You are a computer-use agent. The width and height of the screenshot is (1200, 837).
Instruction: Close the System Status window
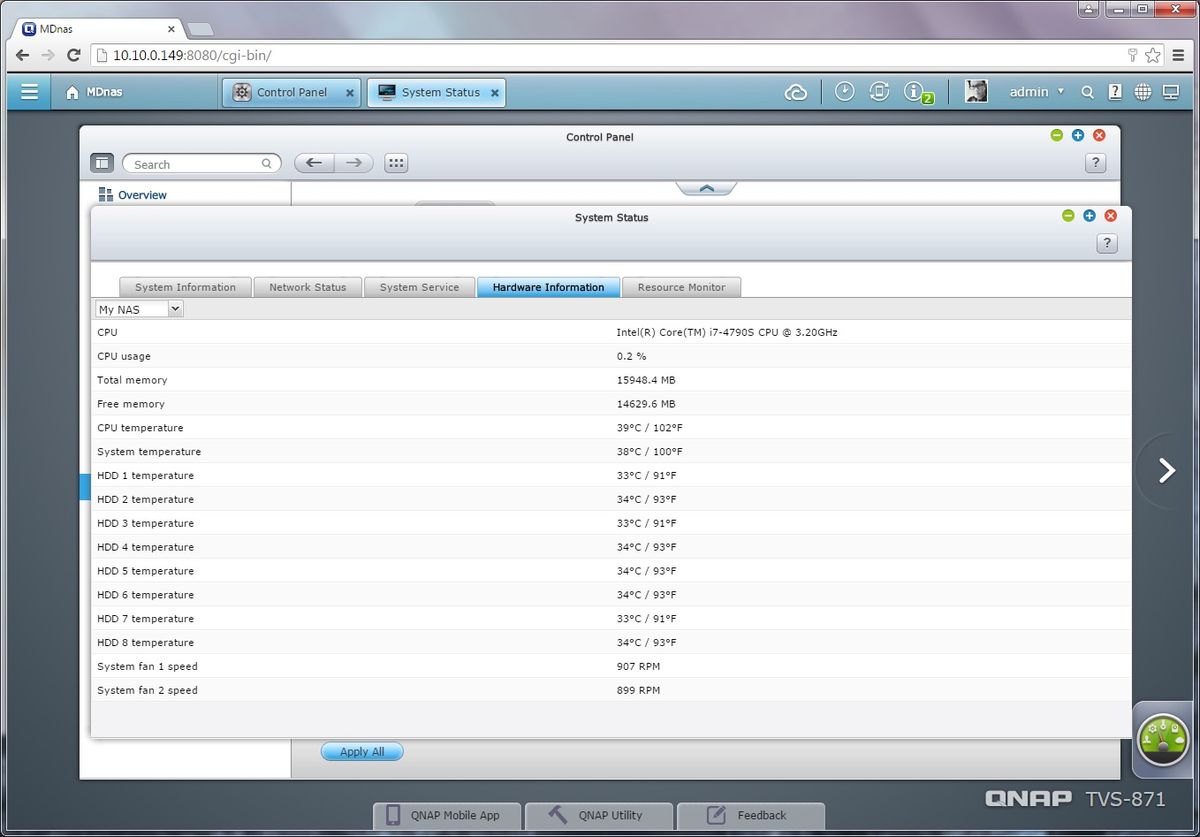1110,216
